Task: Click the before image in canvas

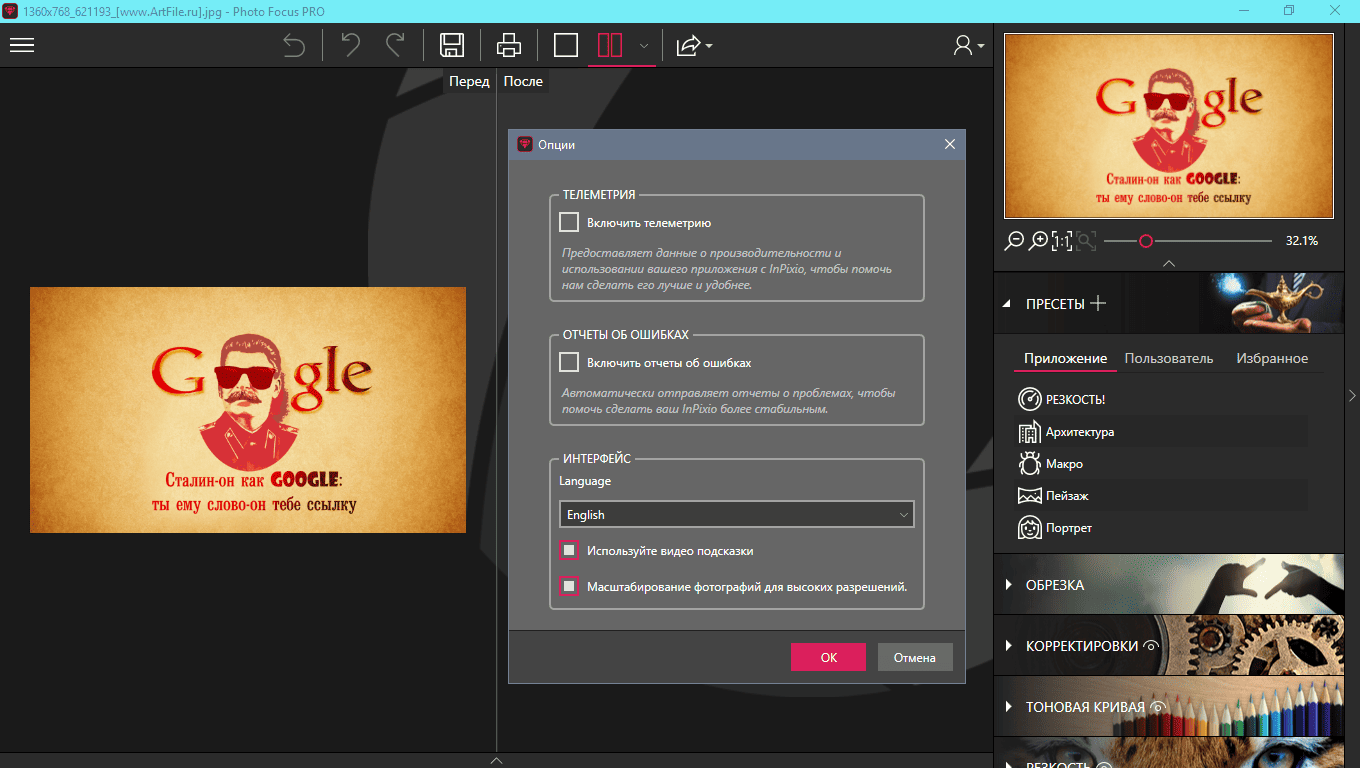Action: 248,410
